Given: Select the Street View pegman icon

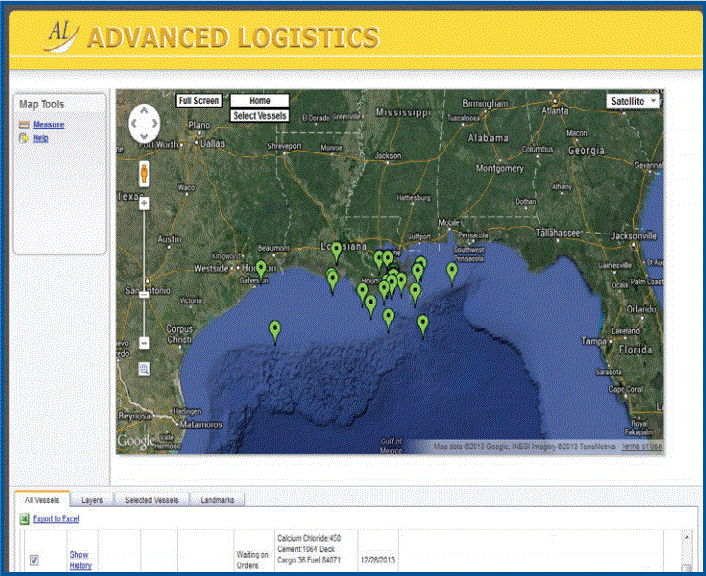Looking at the screenshot, I should 145,172.
